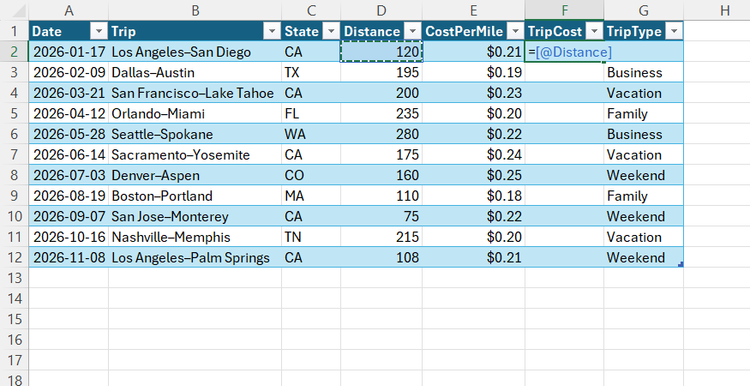This screenshot has height=386, width=750.
Task: Select column H header
Action: pyautogui.click(x=725, y=10)
